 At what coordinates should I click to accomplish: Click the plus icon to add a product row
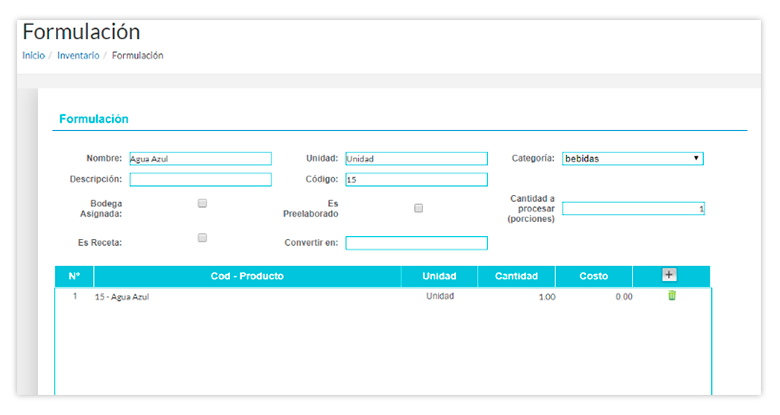670,275
